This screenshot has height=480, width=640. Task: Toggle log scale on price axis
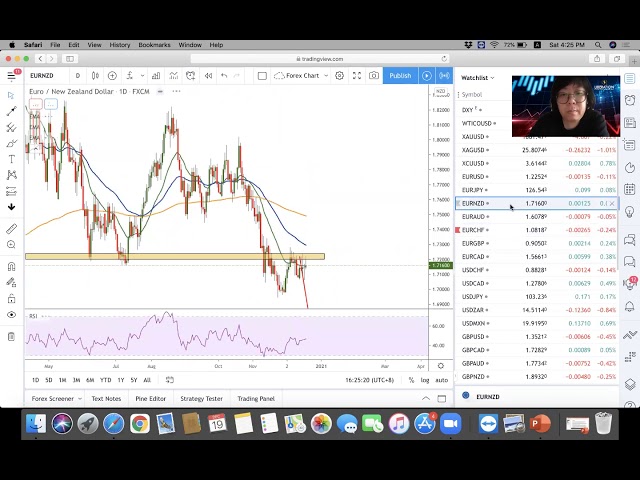tap(426, 380)
